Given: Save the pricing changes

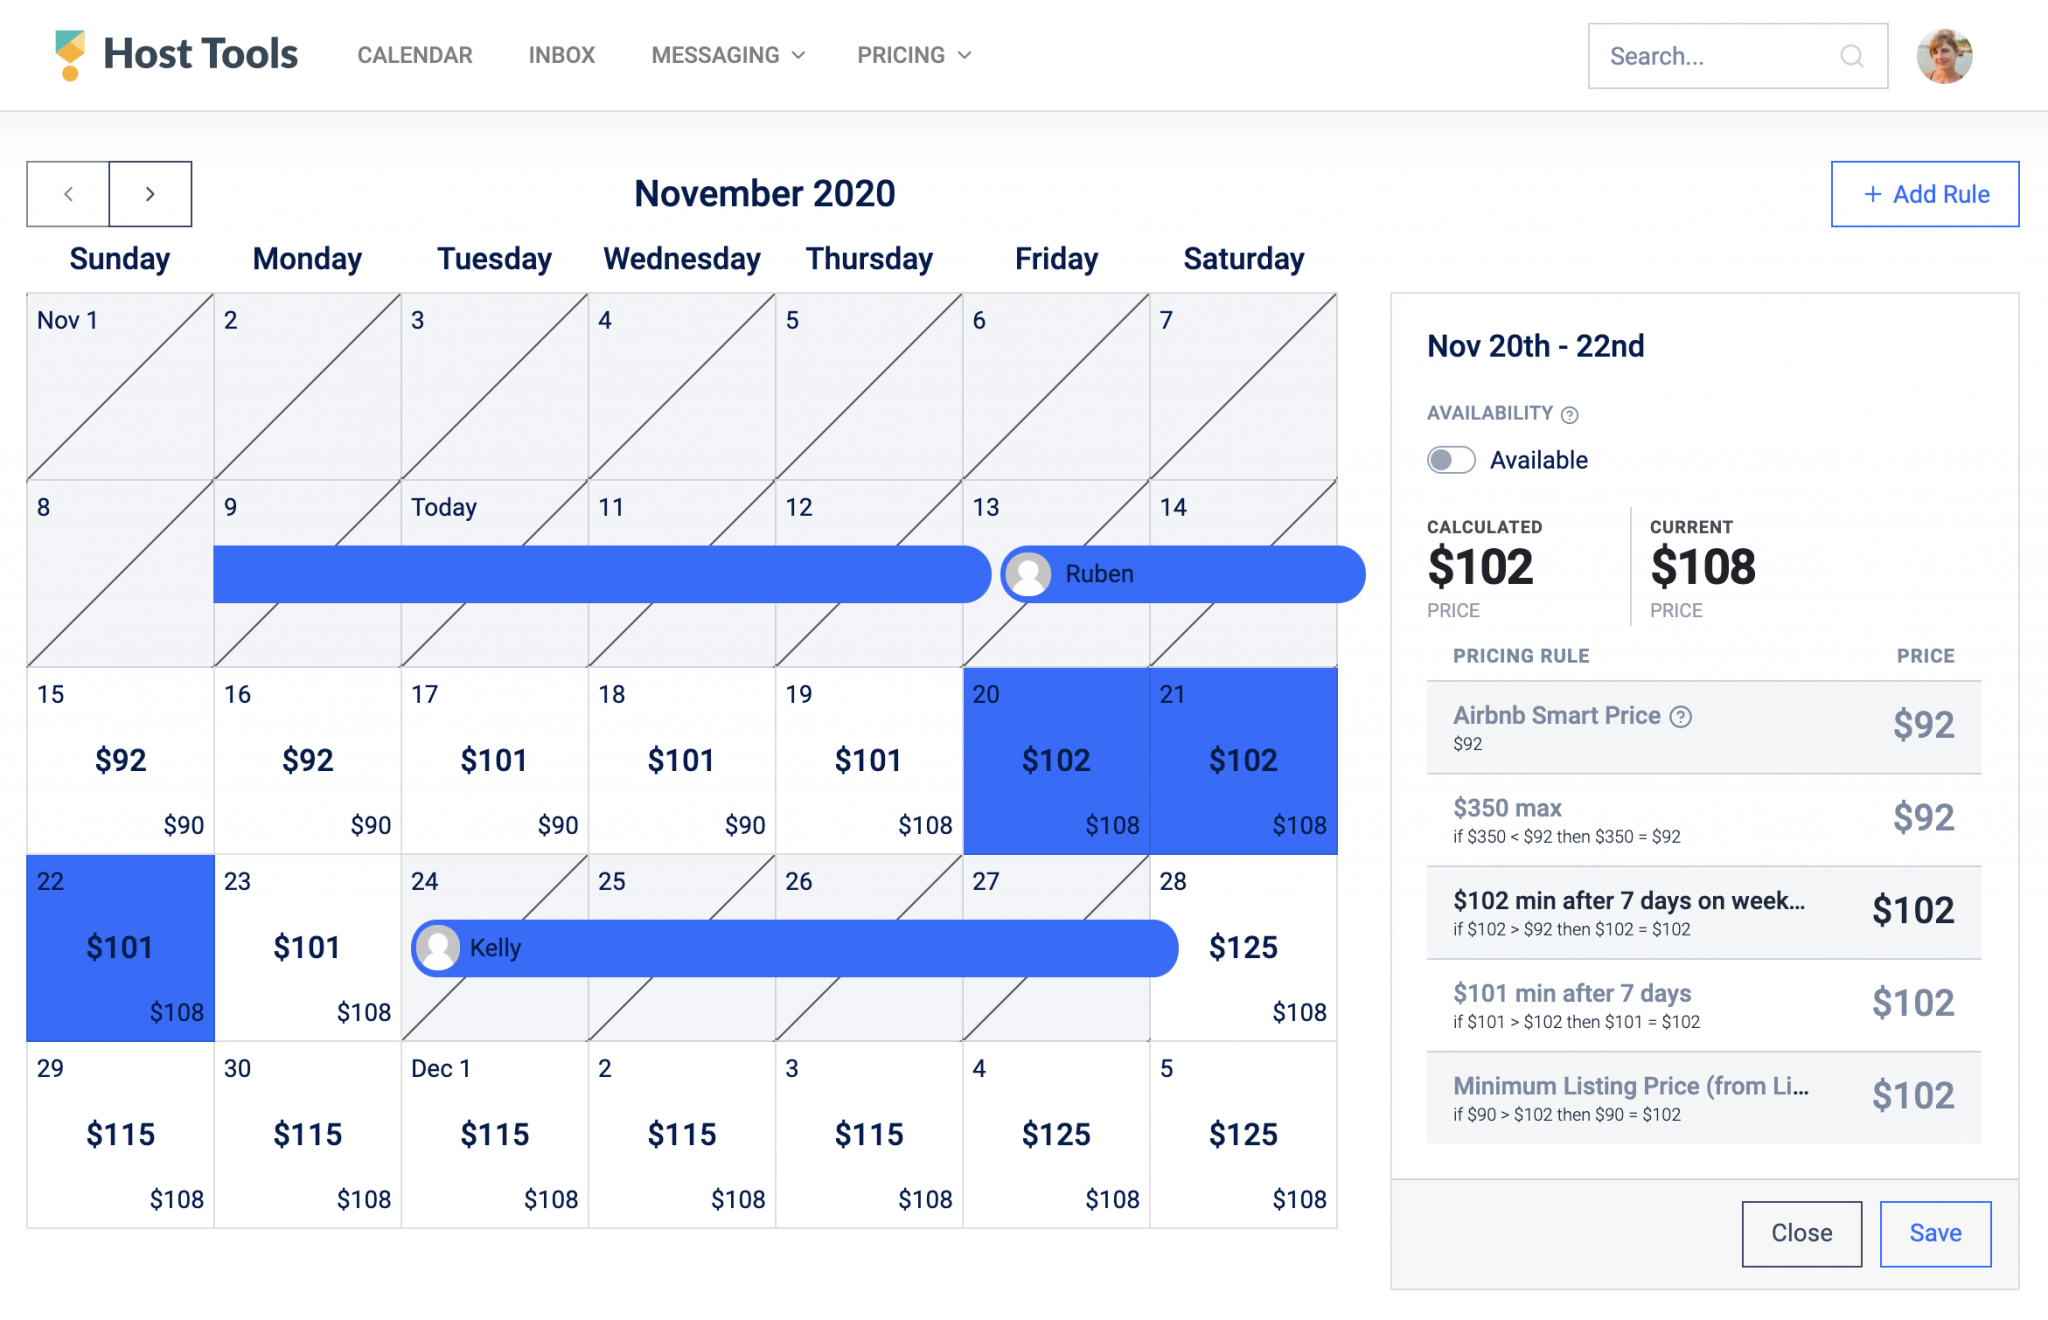Looking at the screenshot, I should coord(1935,1233).
